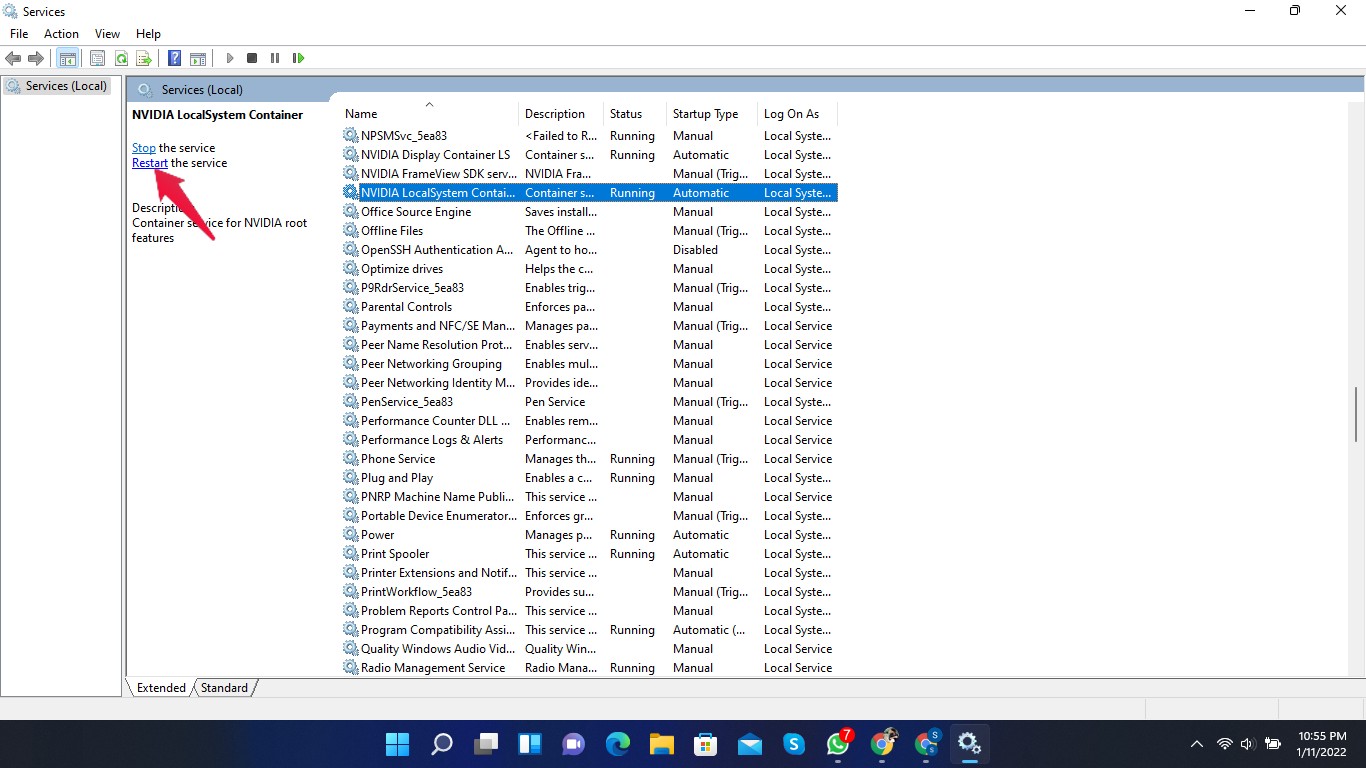Switch to the Standard tab
This screenshot has height=768, width=1366.
224,688
